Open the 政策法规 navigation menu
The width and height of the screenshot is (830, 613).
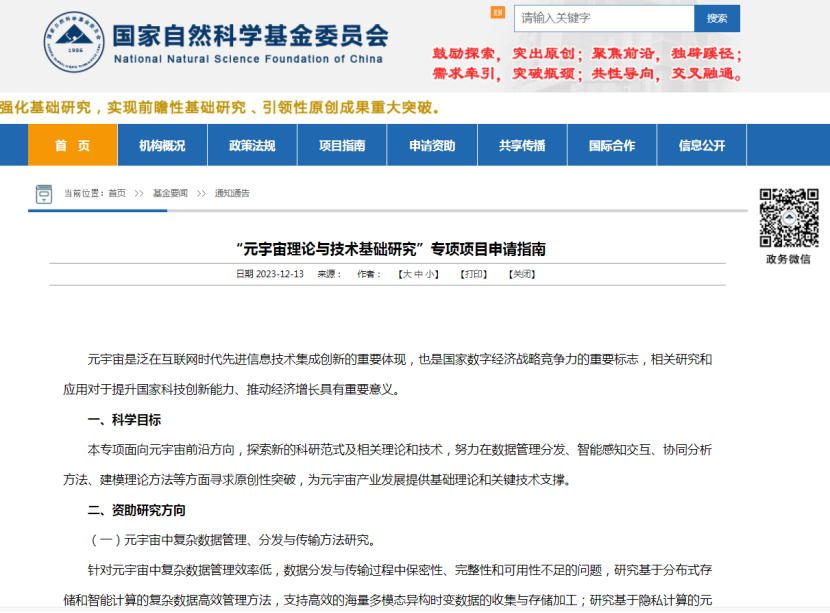(252, 145)
